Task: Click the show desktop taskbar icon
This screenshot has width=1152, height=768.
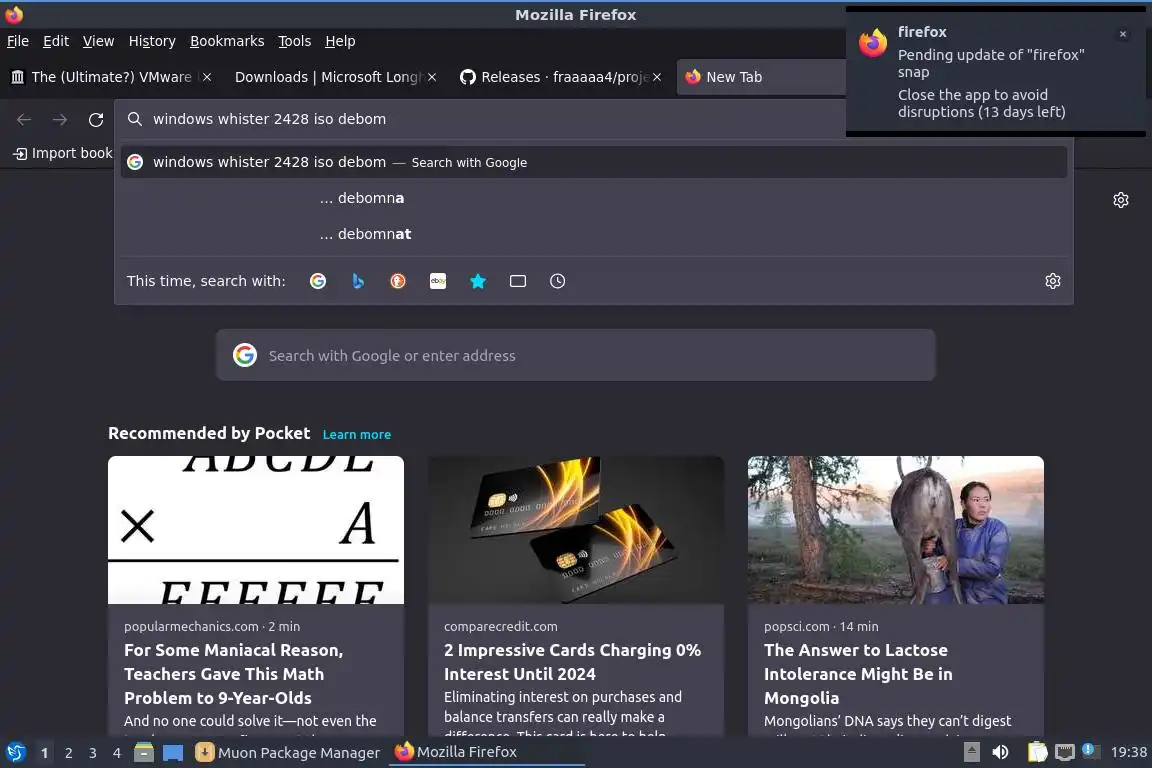Action: [173, 753]
